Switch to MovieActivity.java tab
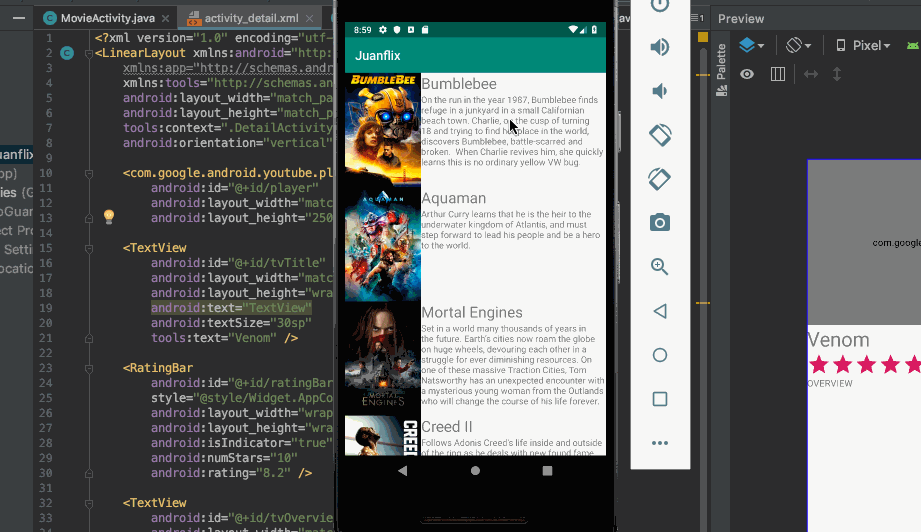 pyautogui.click(x=107, y=18)
